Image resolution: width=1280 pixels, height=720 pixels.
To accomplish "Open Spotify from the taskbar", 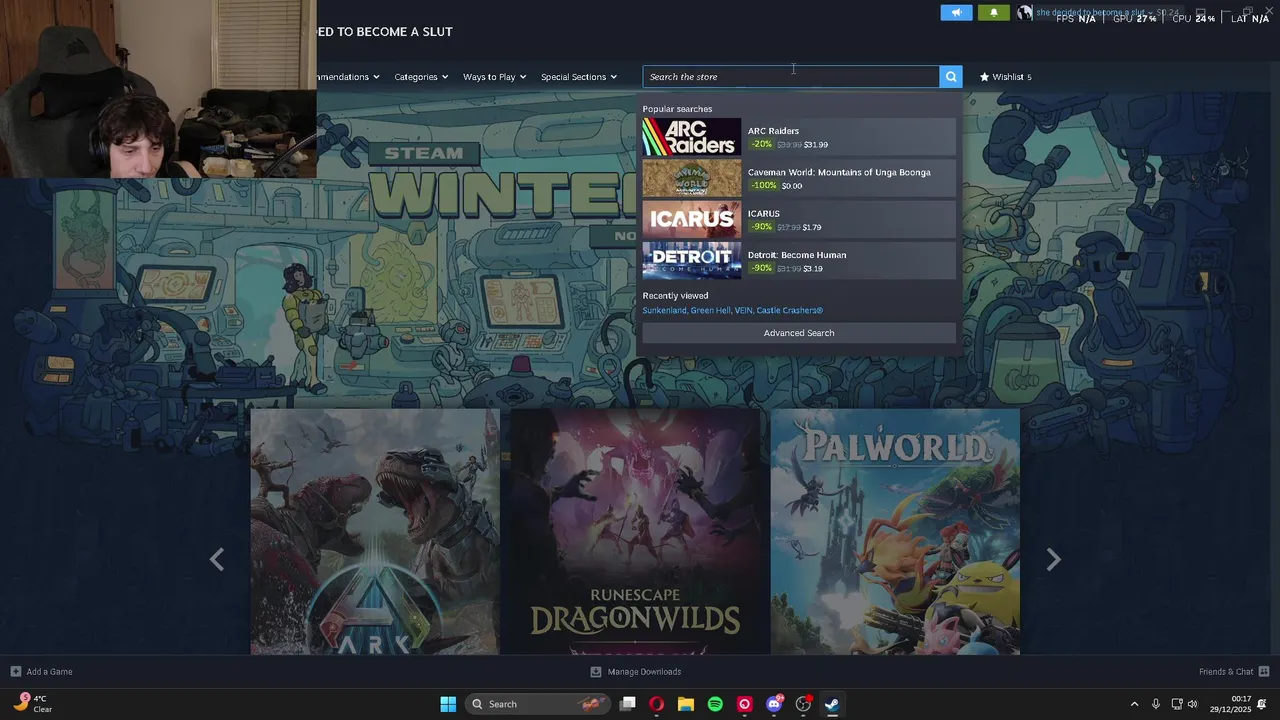I will point(715,704).
